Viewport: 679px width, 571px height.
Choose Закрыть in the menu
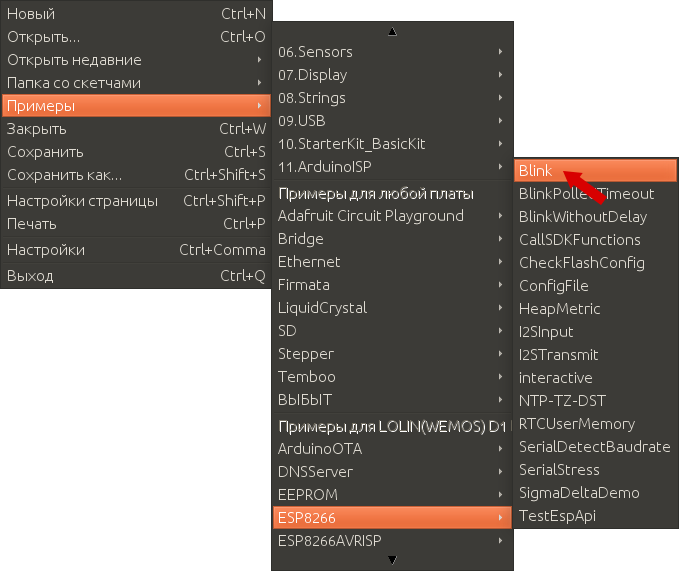click(136, 129)
